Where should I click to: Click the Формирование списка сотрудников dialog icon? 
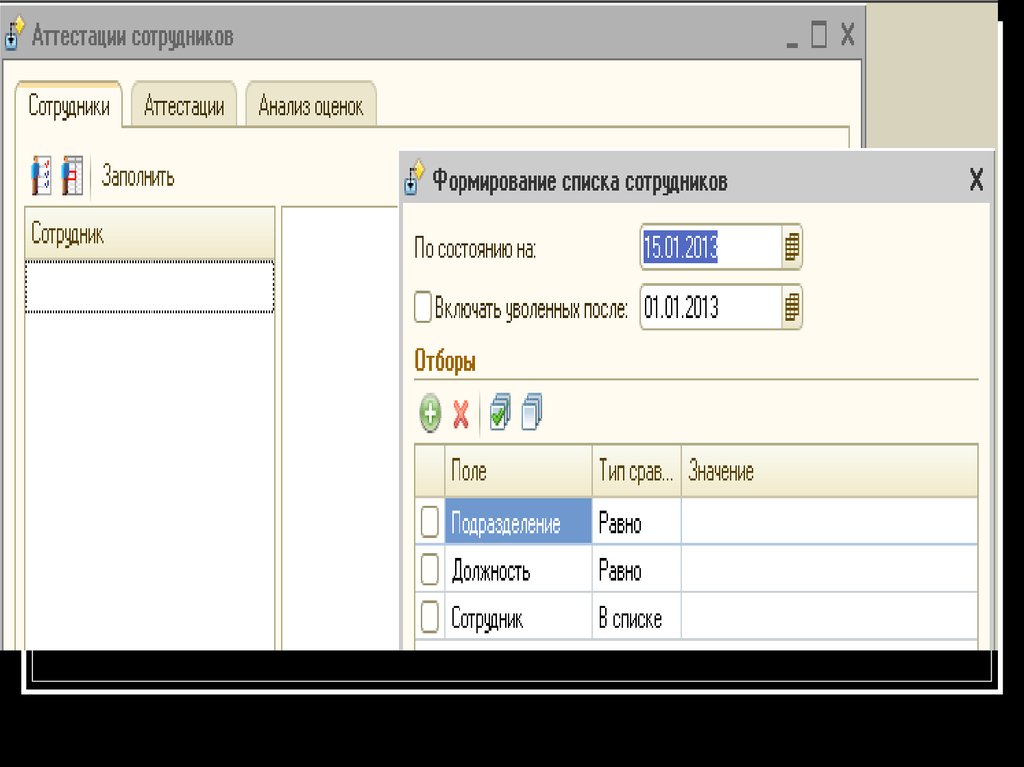414,180
